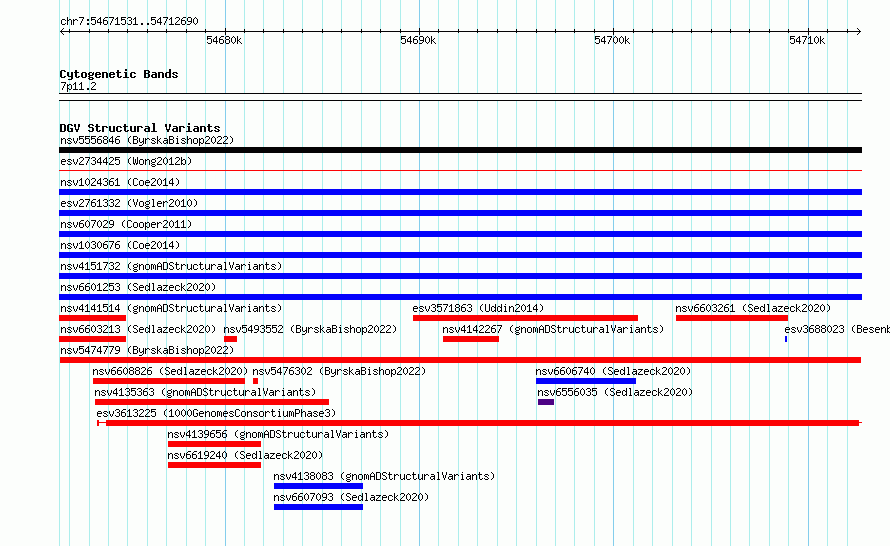This screenshot has height=546, width=890.
Task: Click the black bar of nsv5556846
Action: click(460, 150)
